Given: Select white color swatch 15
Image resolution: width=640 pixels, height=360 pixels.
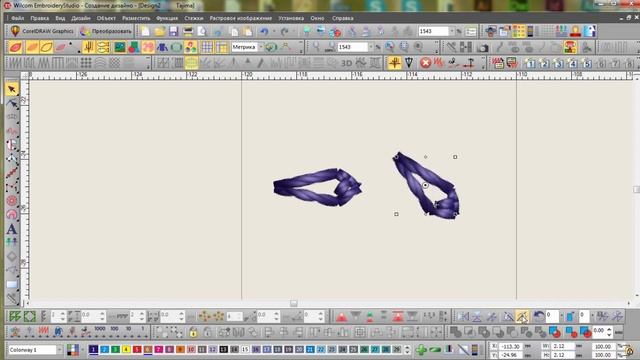Looking at the screenshot, I should click(x=245, y=350).
